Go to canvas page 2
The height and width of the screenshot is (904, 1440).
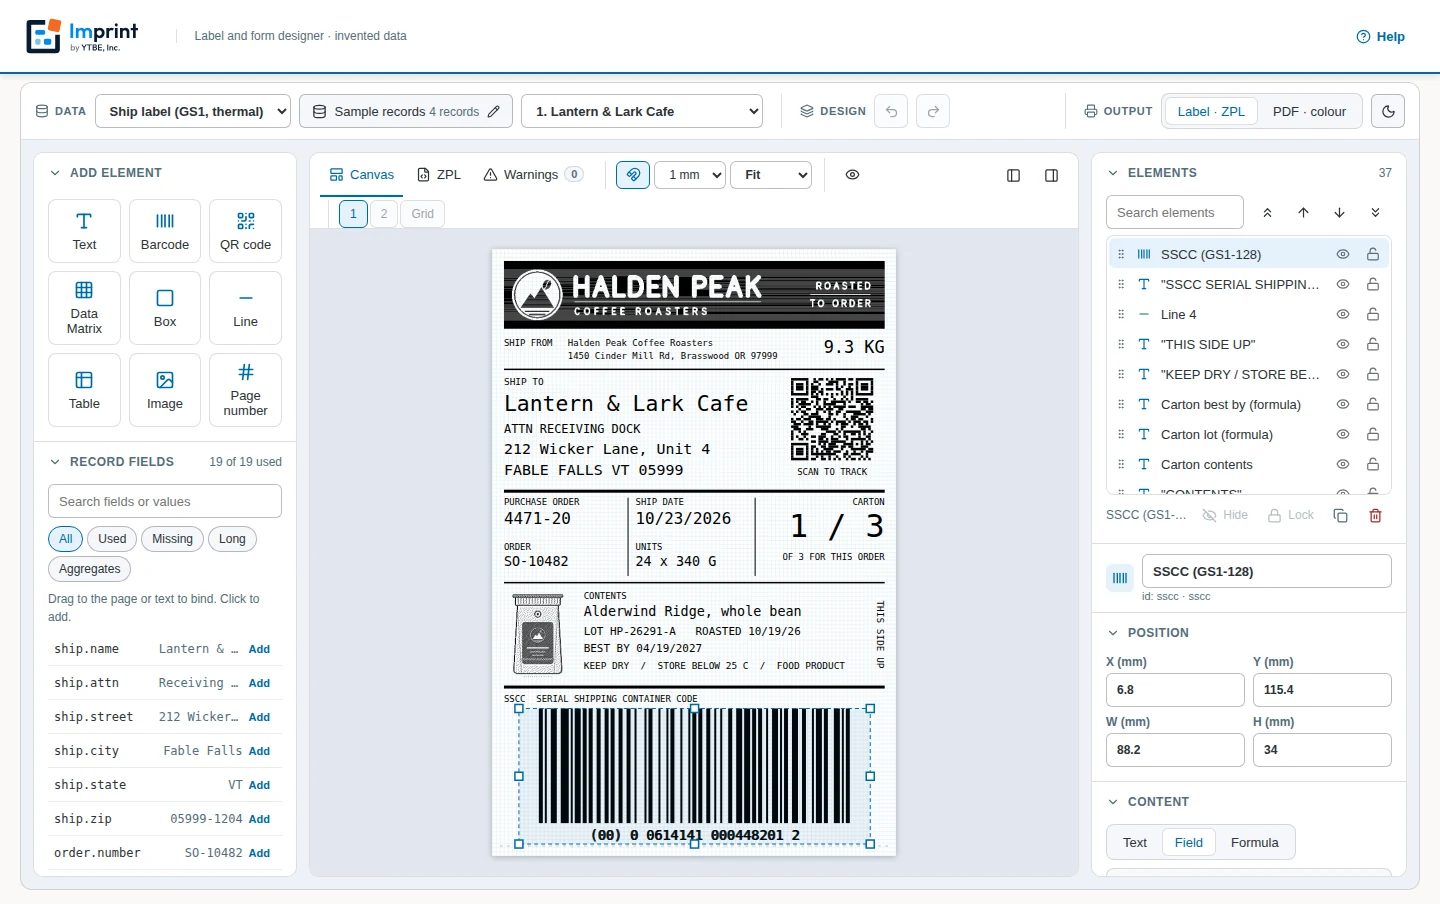[x=384, y=214]
